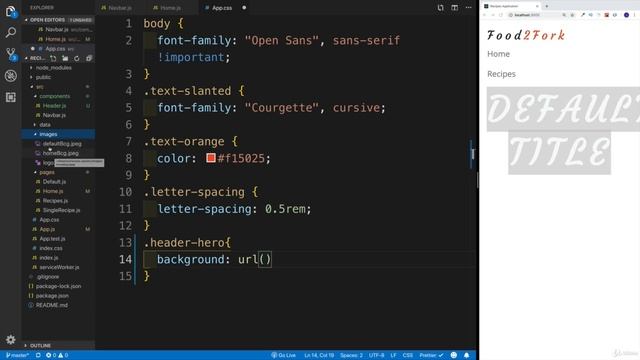Open the Search view in activity bar

click(11, 32)
